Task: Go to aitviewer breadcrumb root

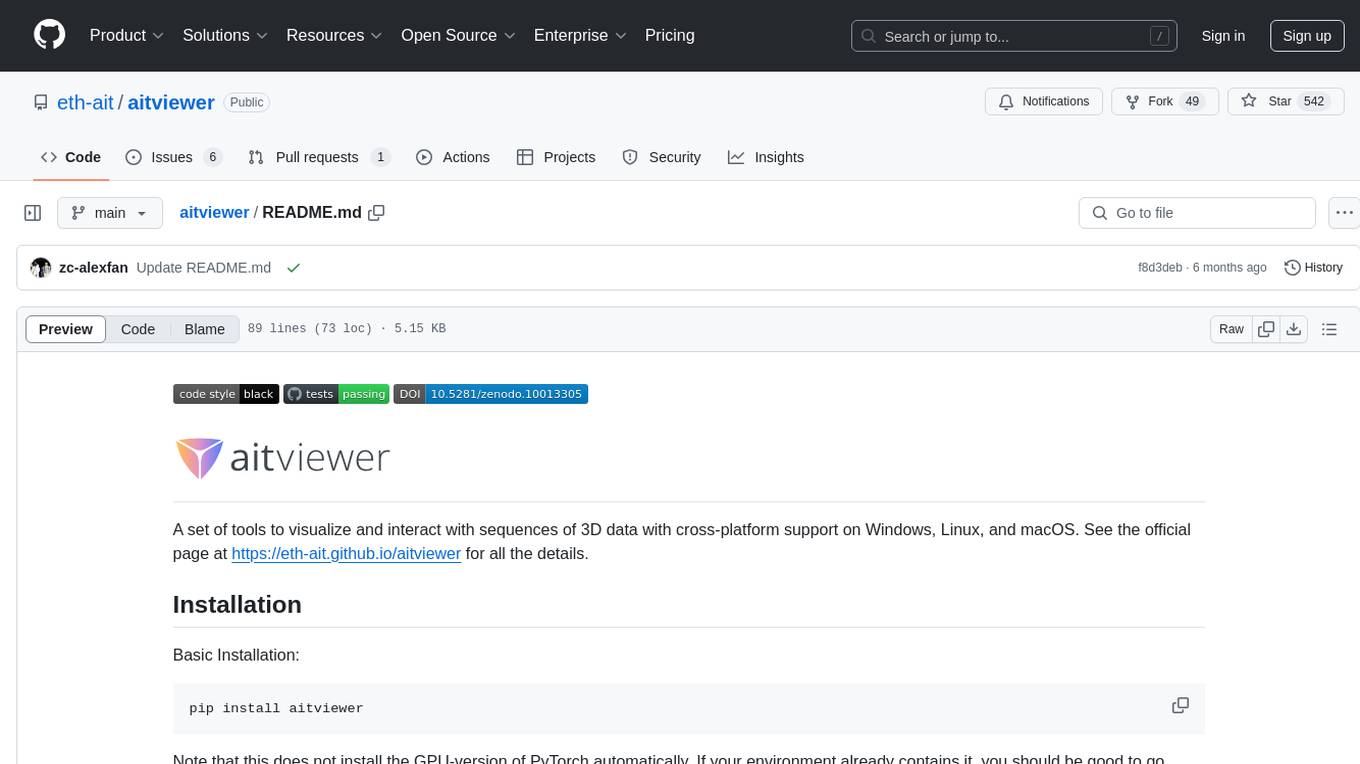Action: click(x=214, y=212)
